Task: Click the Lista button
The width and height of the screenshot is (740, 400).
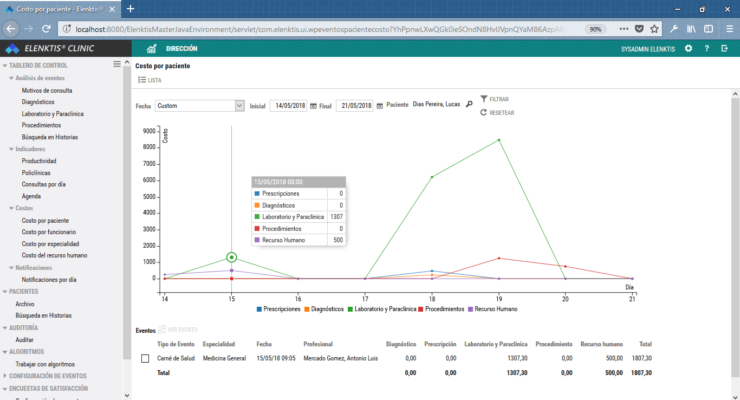Action: 148,80
